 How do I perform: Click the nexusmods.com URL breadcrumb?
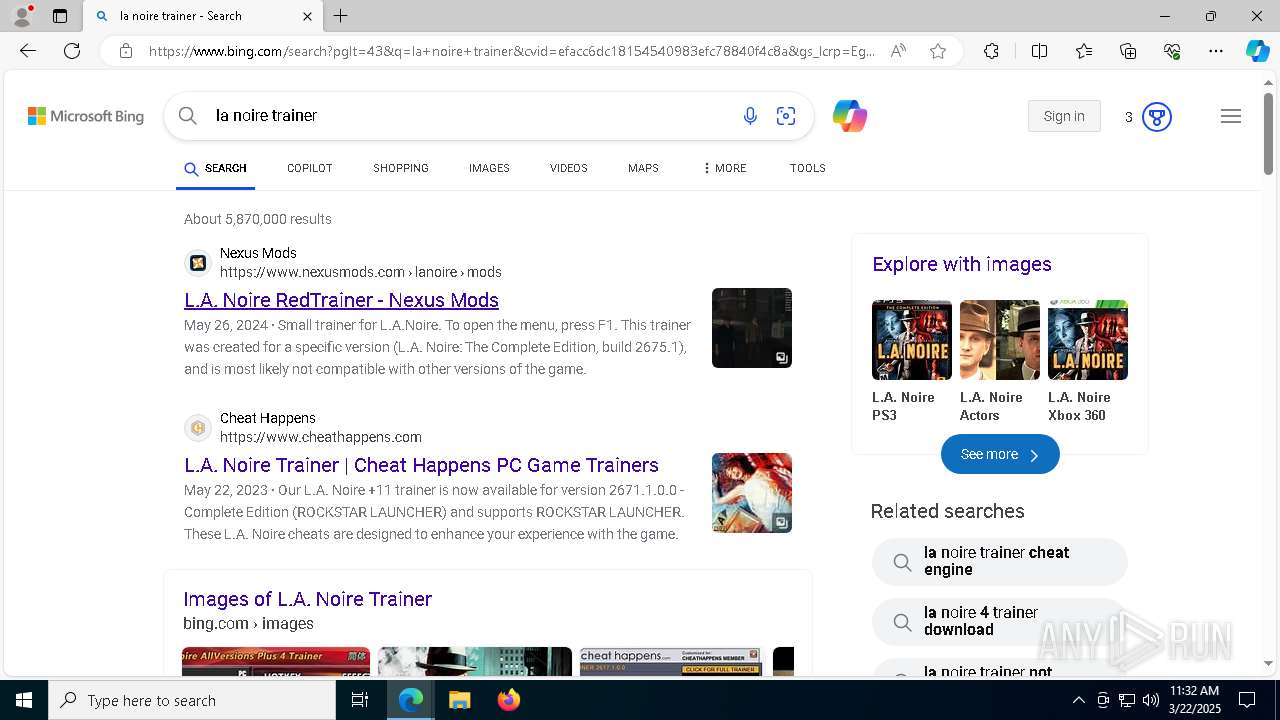[361, 272]
